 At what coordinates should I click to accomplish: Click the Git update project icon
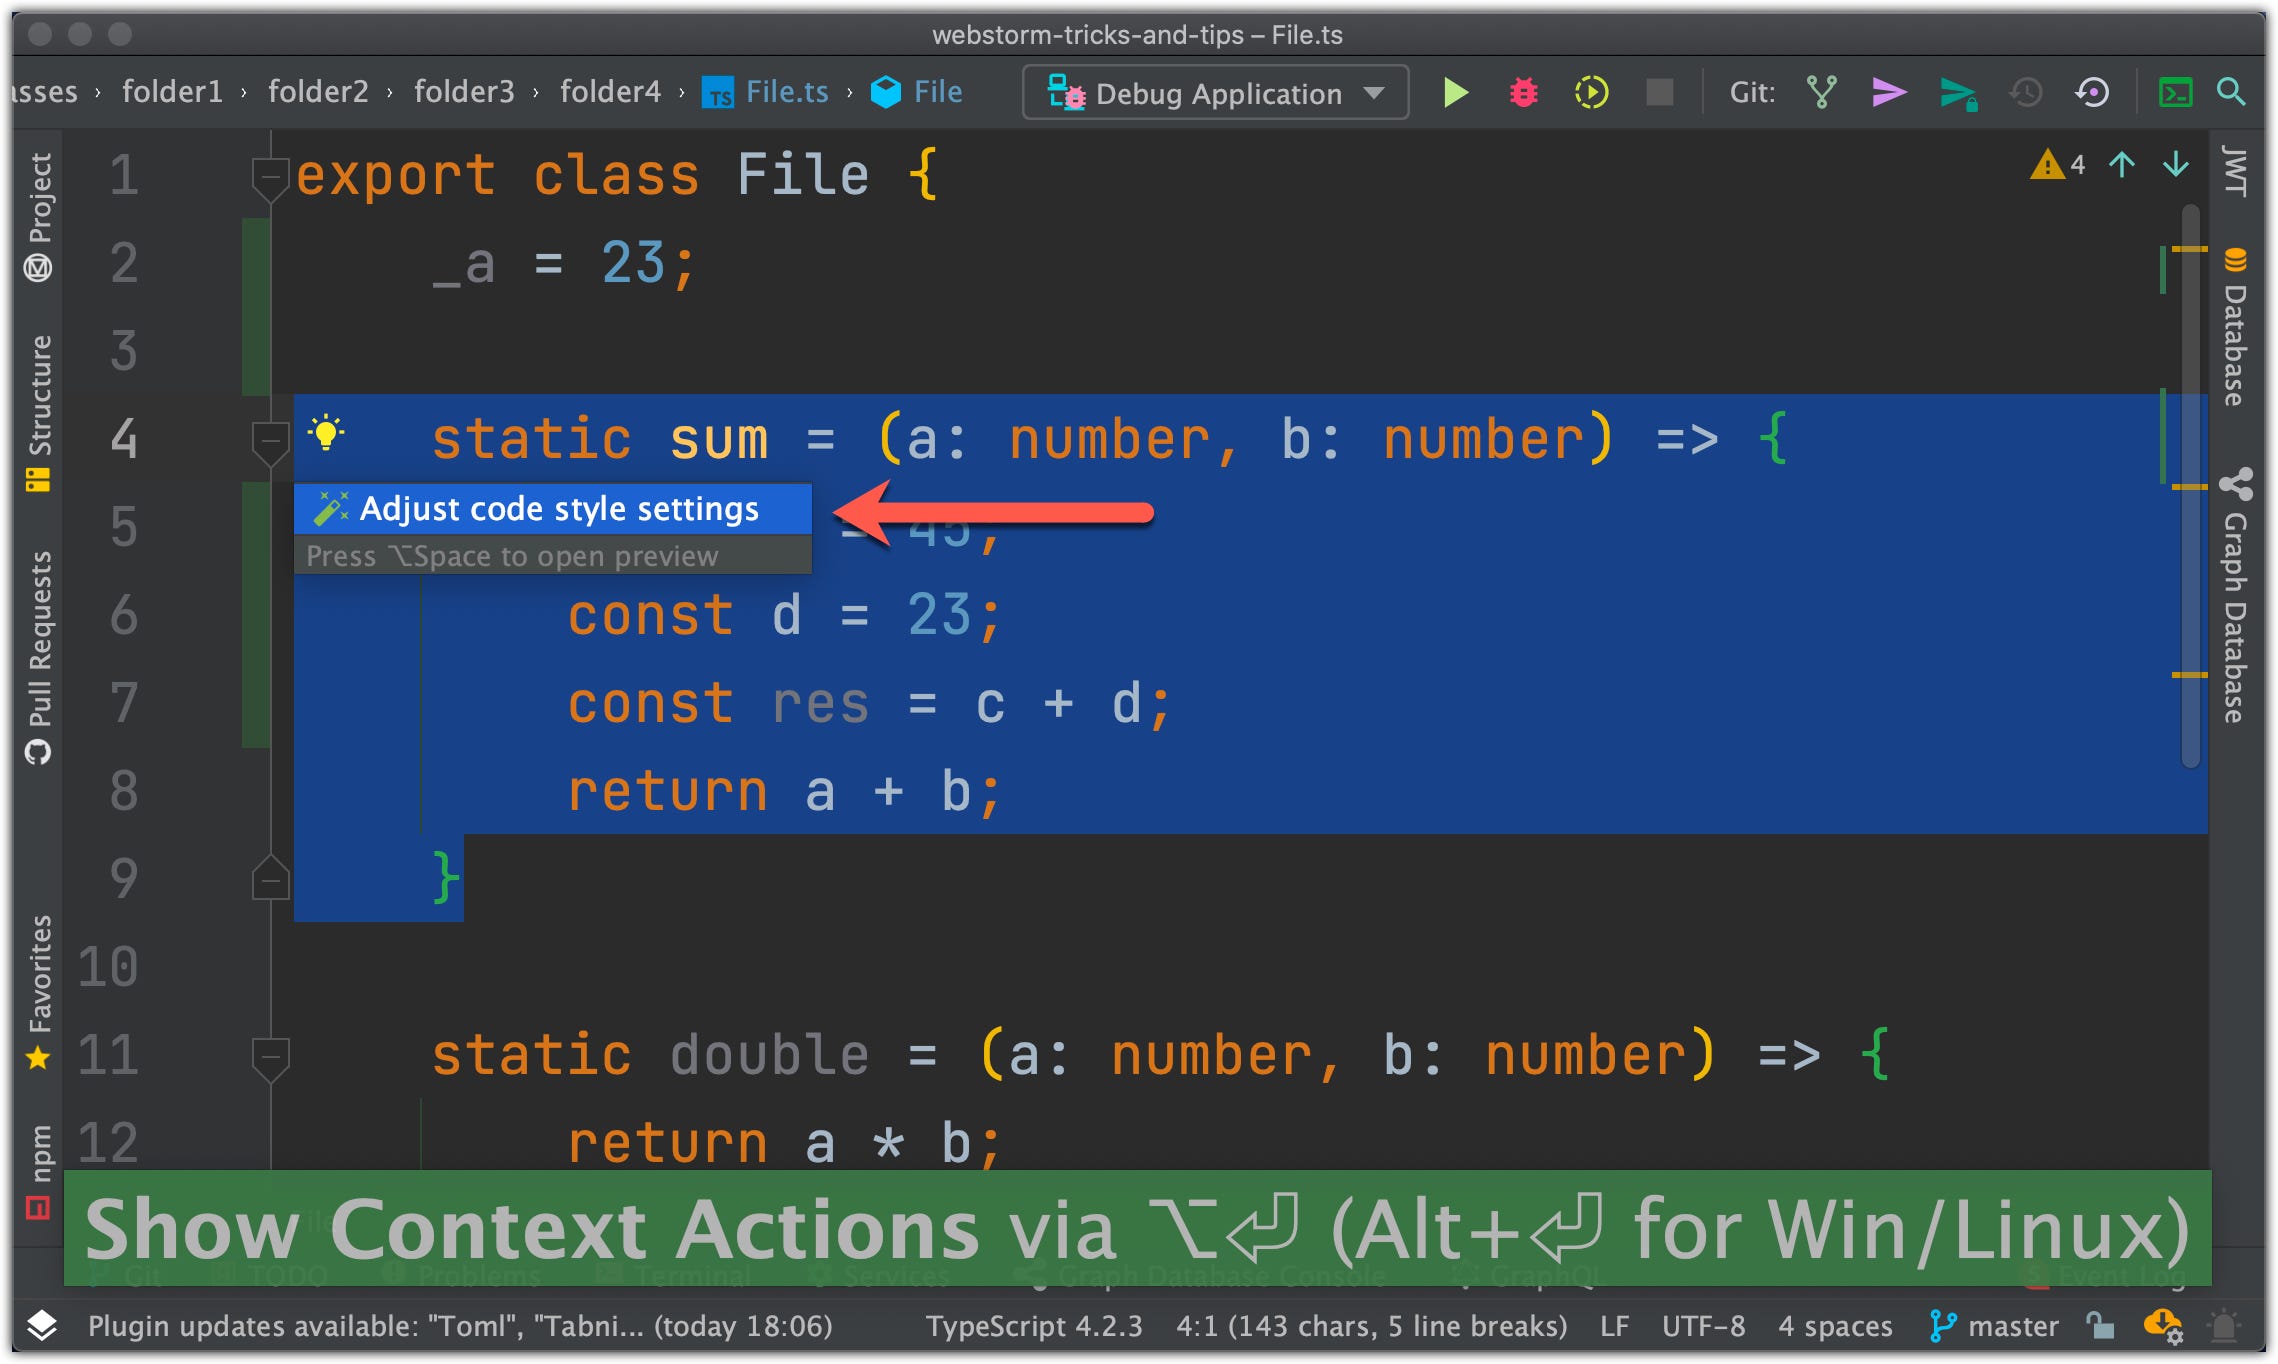(x=1822, y=93)
